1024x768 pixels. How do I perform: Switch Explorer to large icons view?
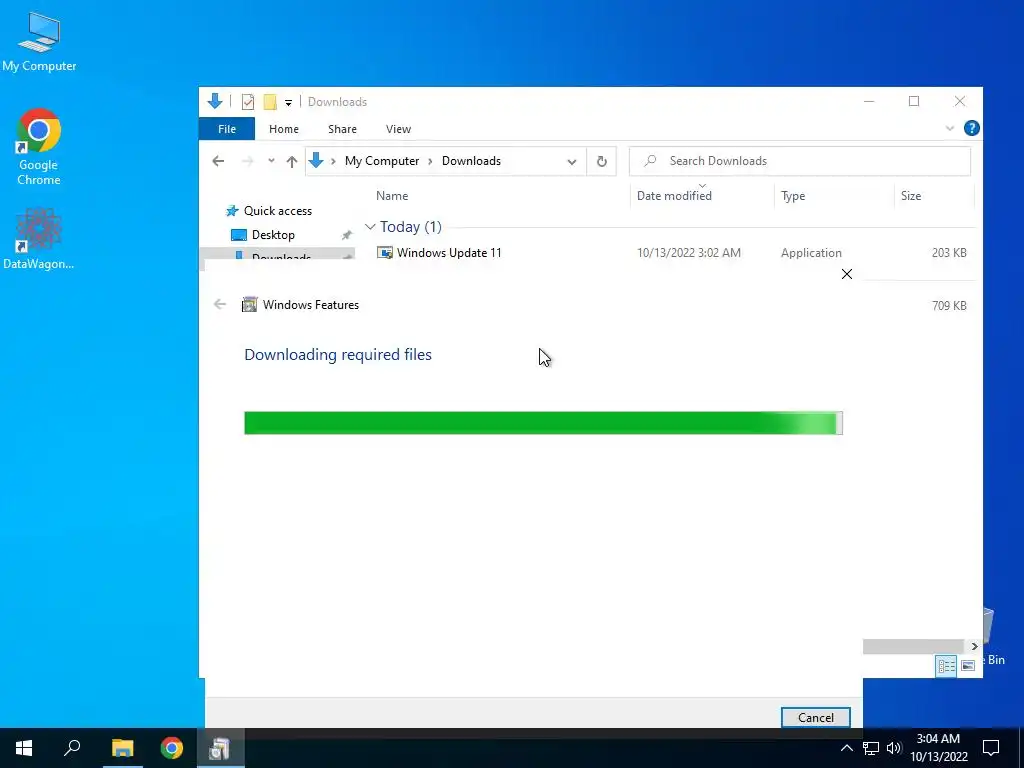[x=968, y=666]
